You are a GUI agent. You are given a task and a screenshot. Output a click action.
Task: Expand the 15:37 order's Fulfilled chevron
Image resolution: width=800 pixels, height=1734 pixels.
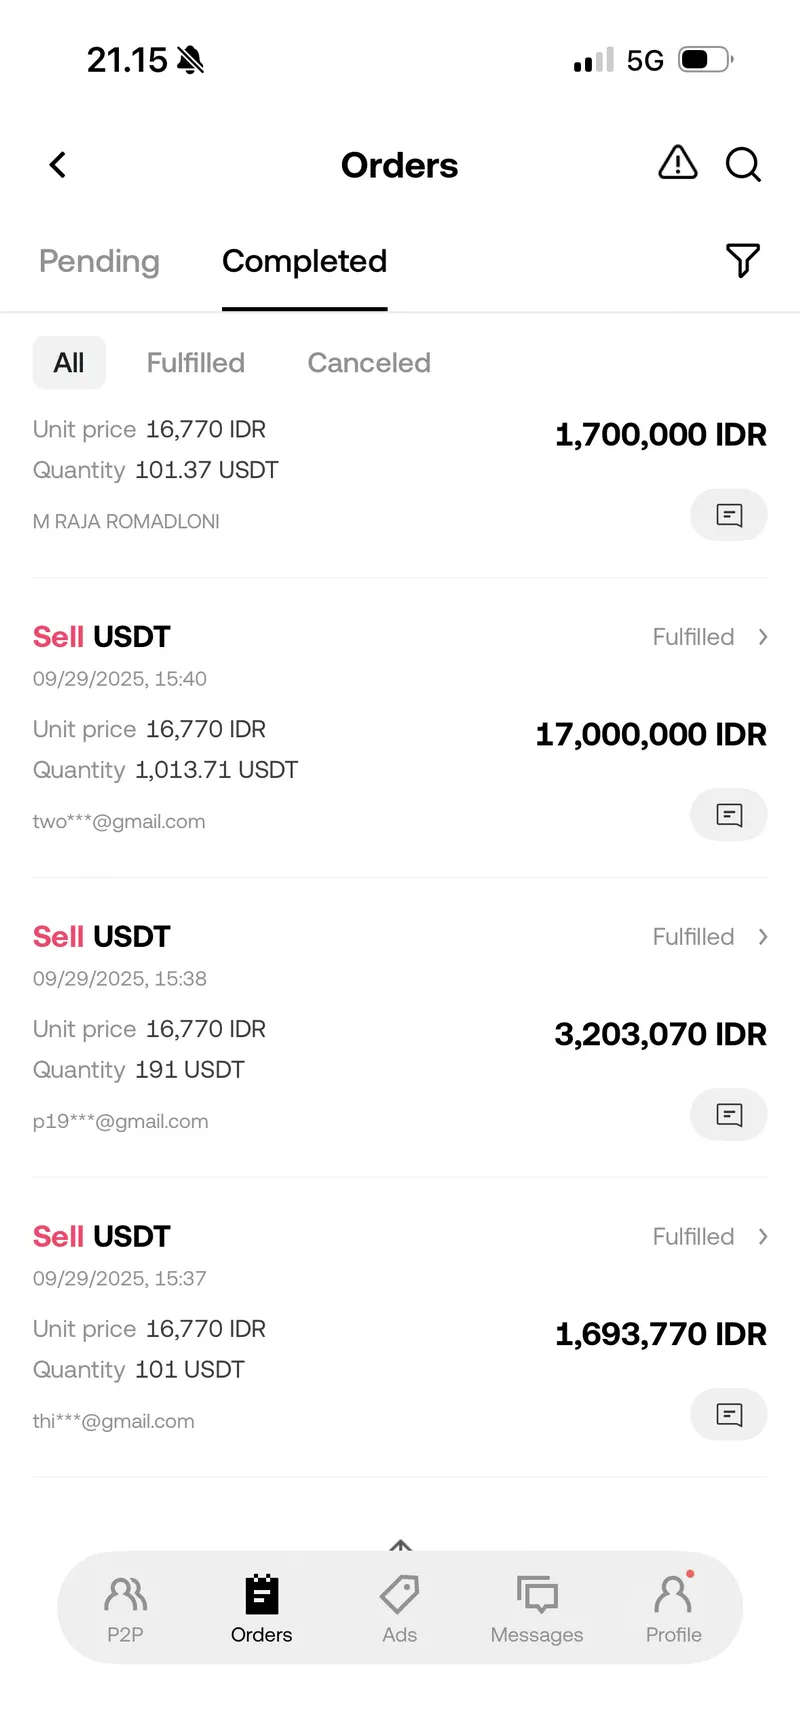pos(763,1237)
